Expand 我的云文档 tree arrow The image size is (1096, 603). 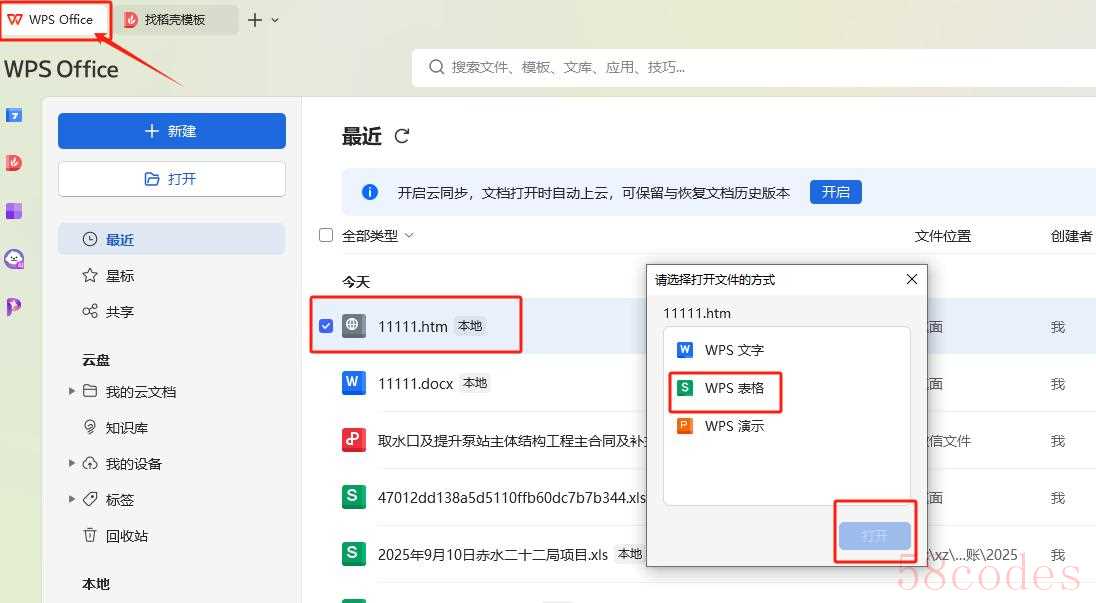71,391
